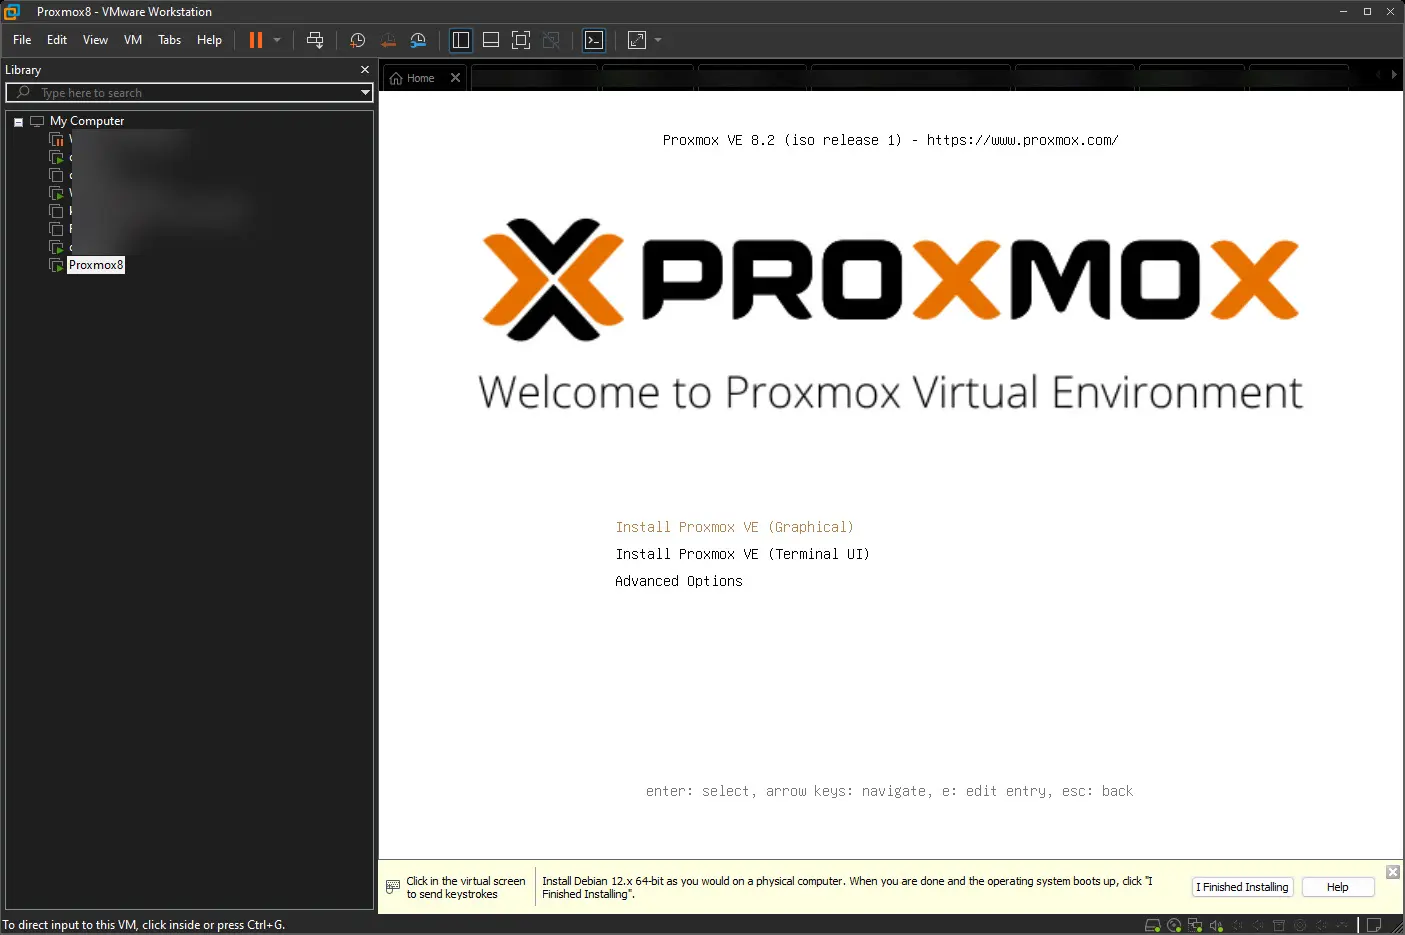
Task: Open the VM menu
Action: click(x=133, y=40)
